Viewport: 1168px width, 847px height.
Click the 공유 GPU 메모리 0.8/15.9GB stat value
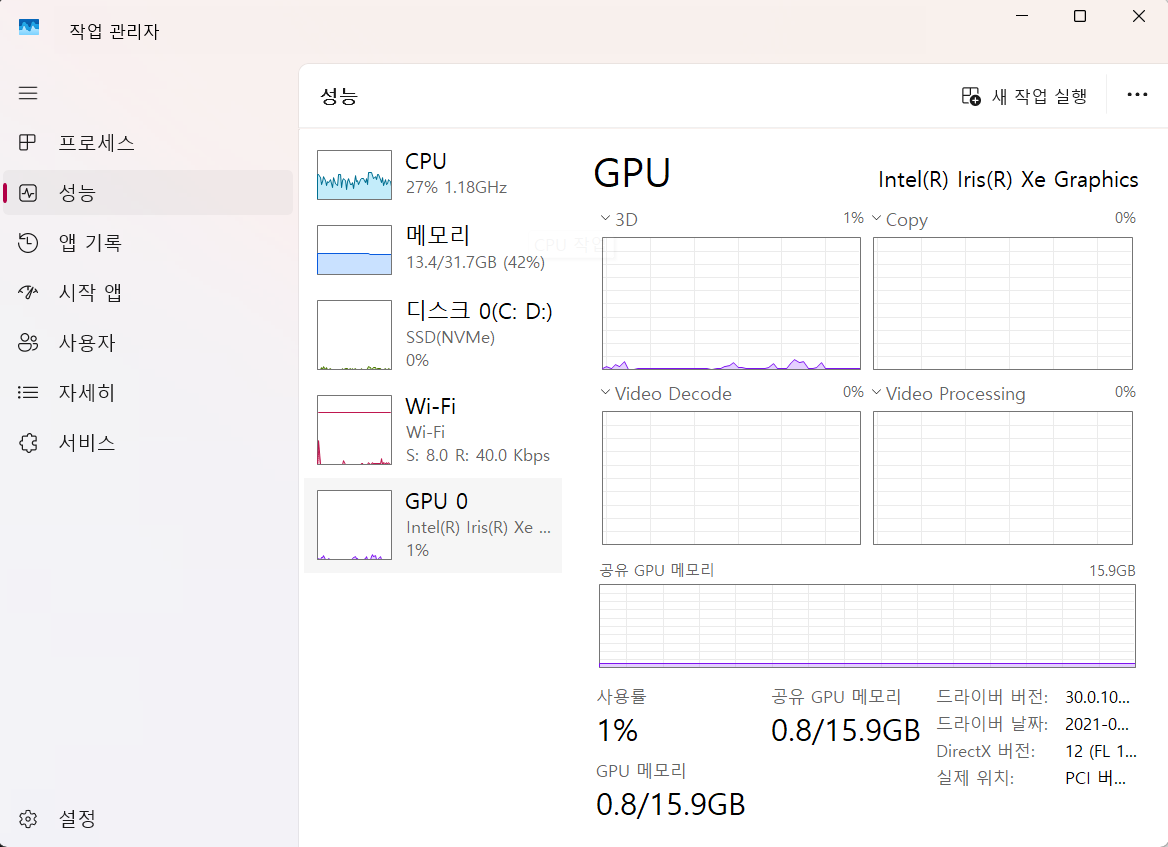pyautogui.click(x=845, y=731)
